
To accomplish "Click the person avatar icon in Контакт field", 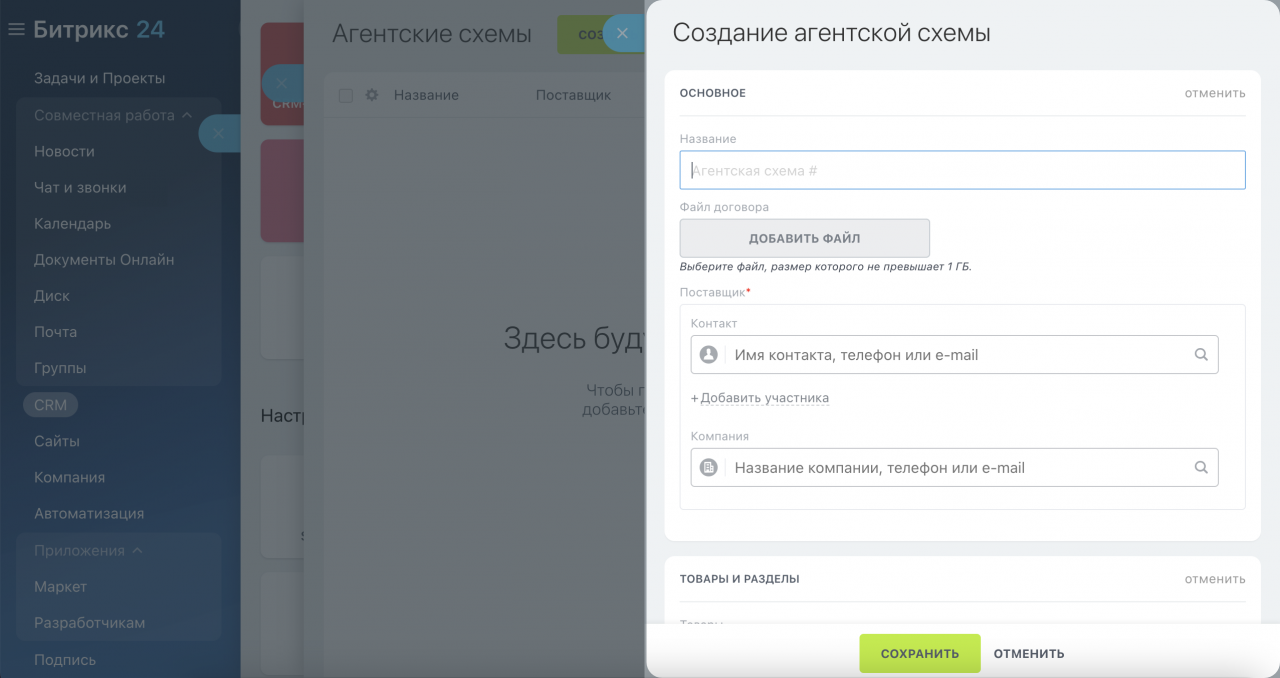I will (x=709, y=355).
